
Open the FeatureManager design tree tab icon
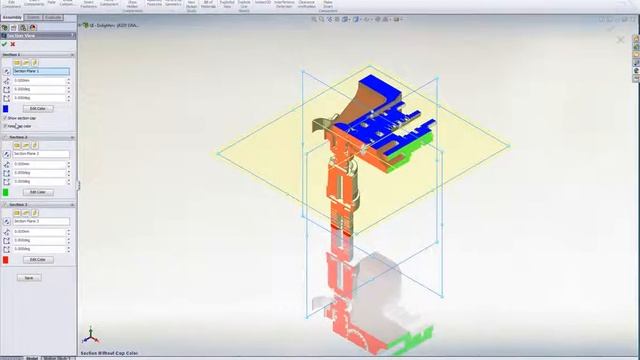pyautogui.click(x=5, y=28)
